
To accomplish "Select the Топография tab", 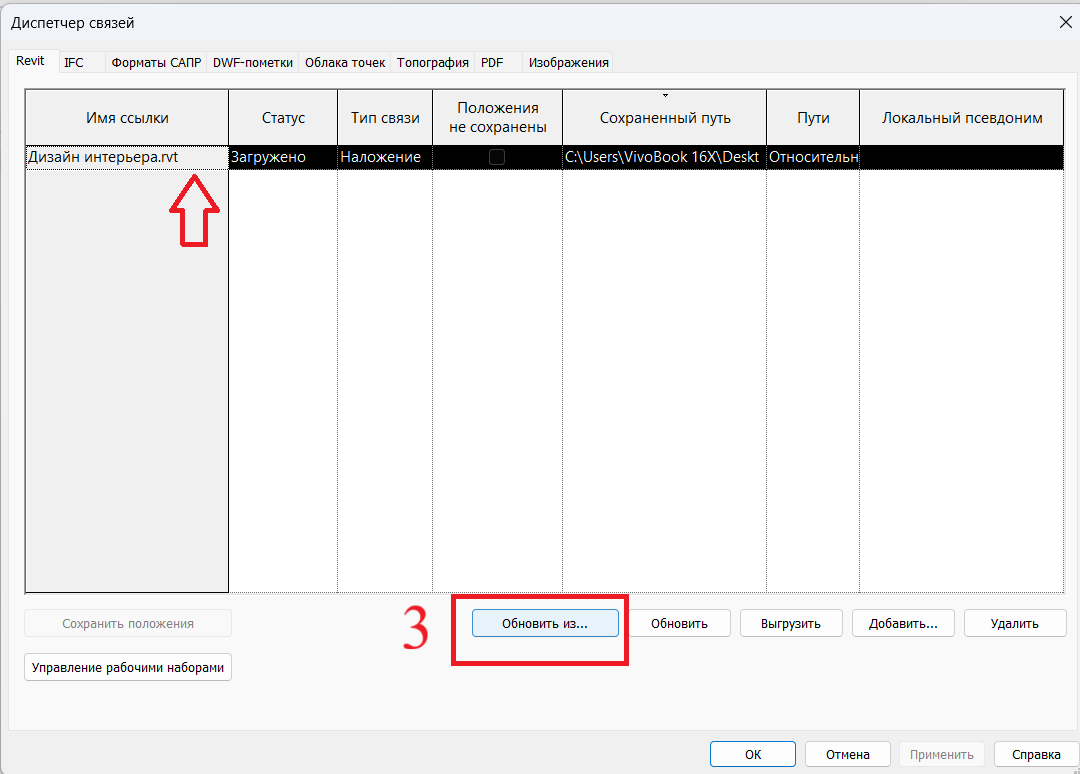I will [433, 63].
